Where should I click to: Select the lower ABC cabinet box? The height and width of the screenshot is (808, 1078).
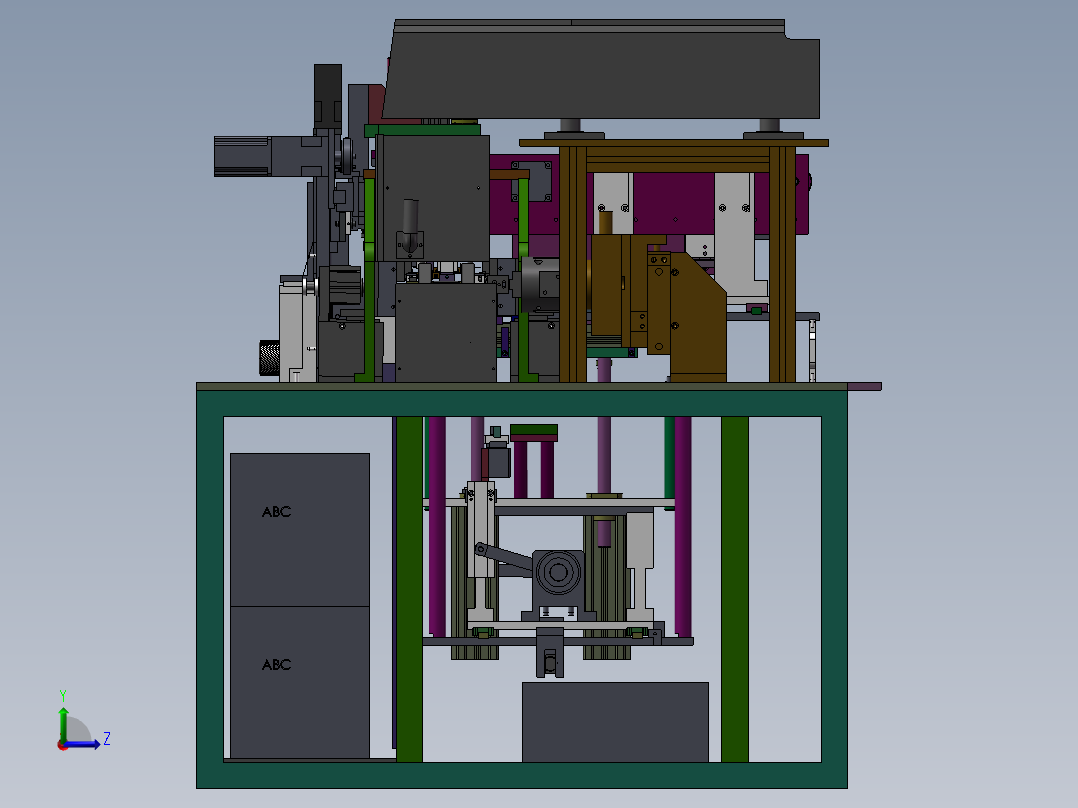(x=300, y=682)
